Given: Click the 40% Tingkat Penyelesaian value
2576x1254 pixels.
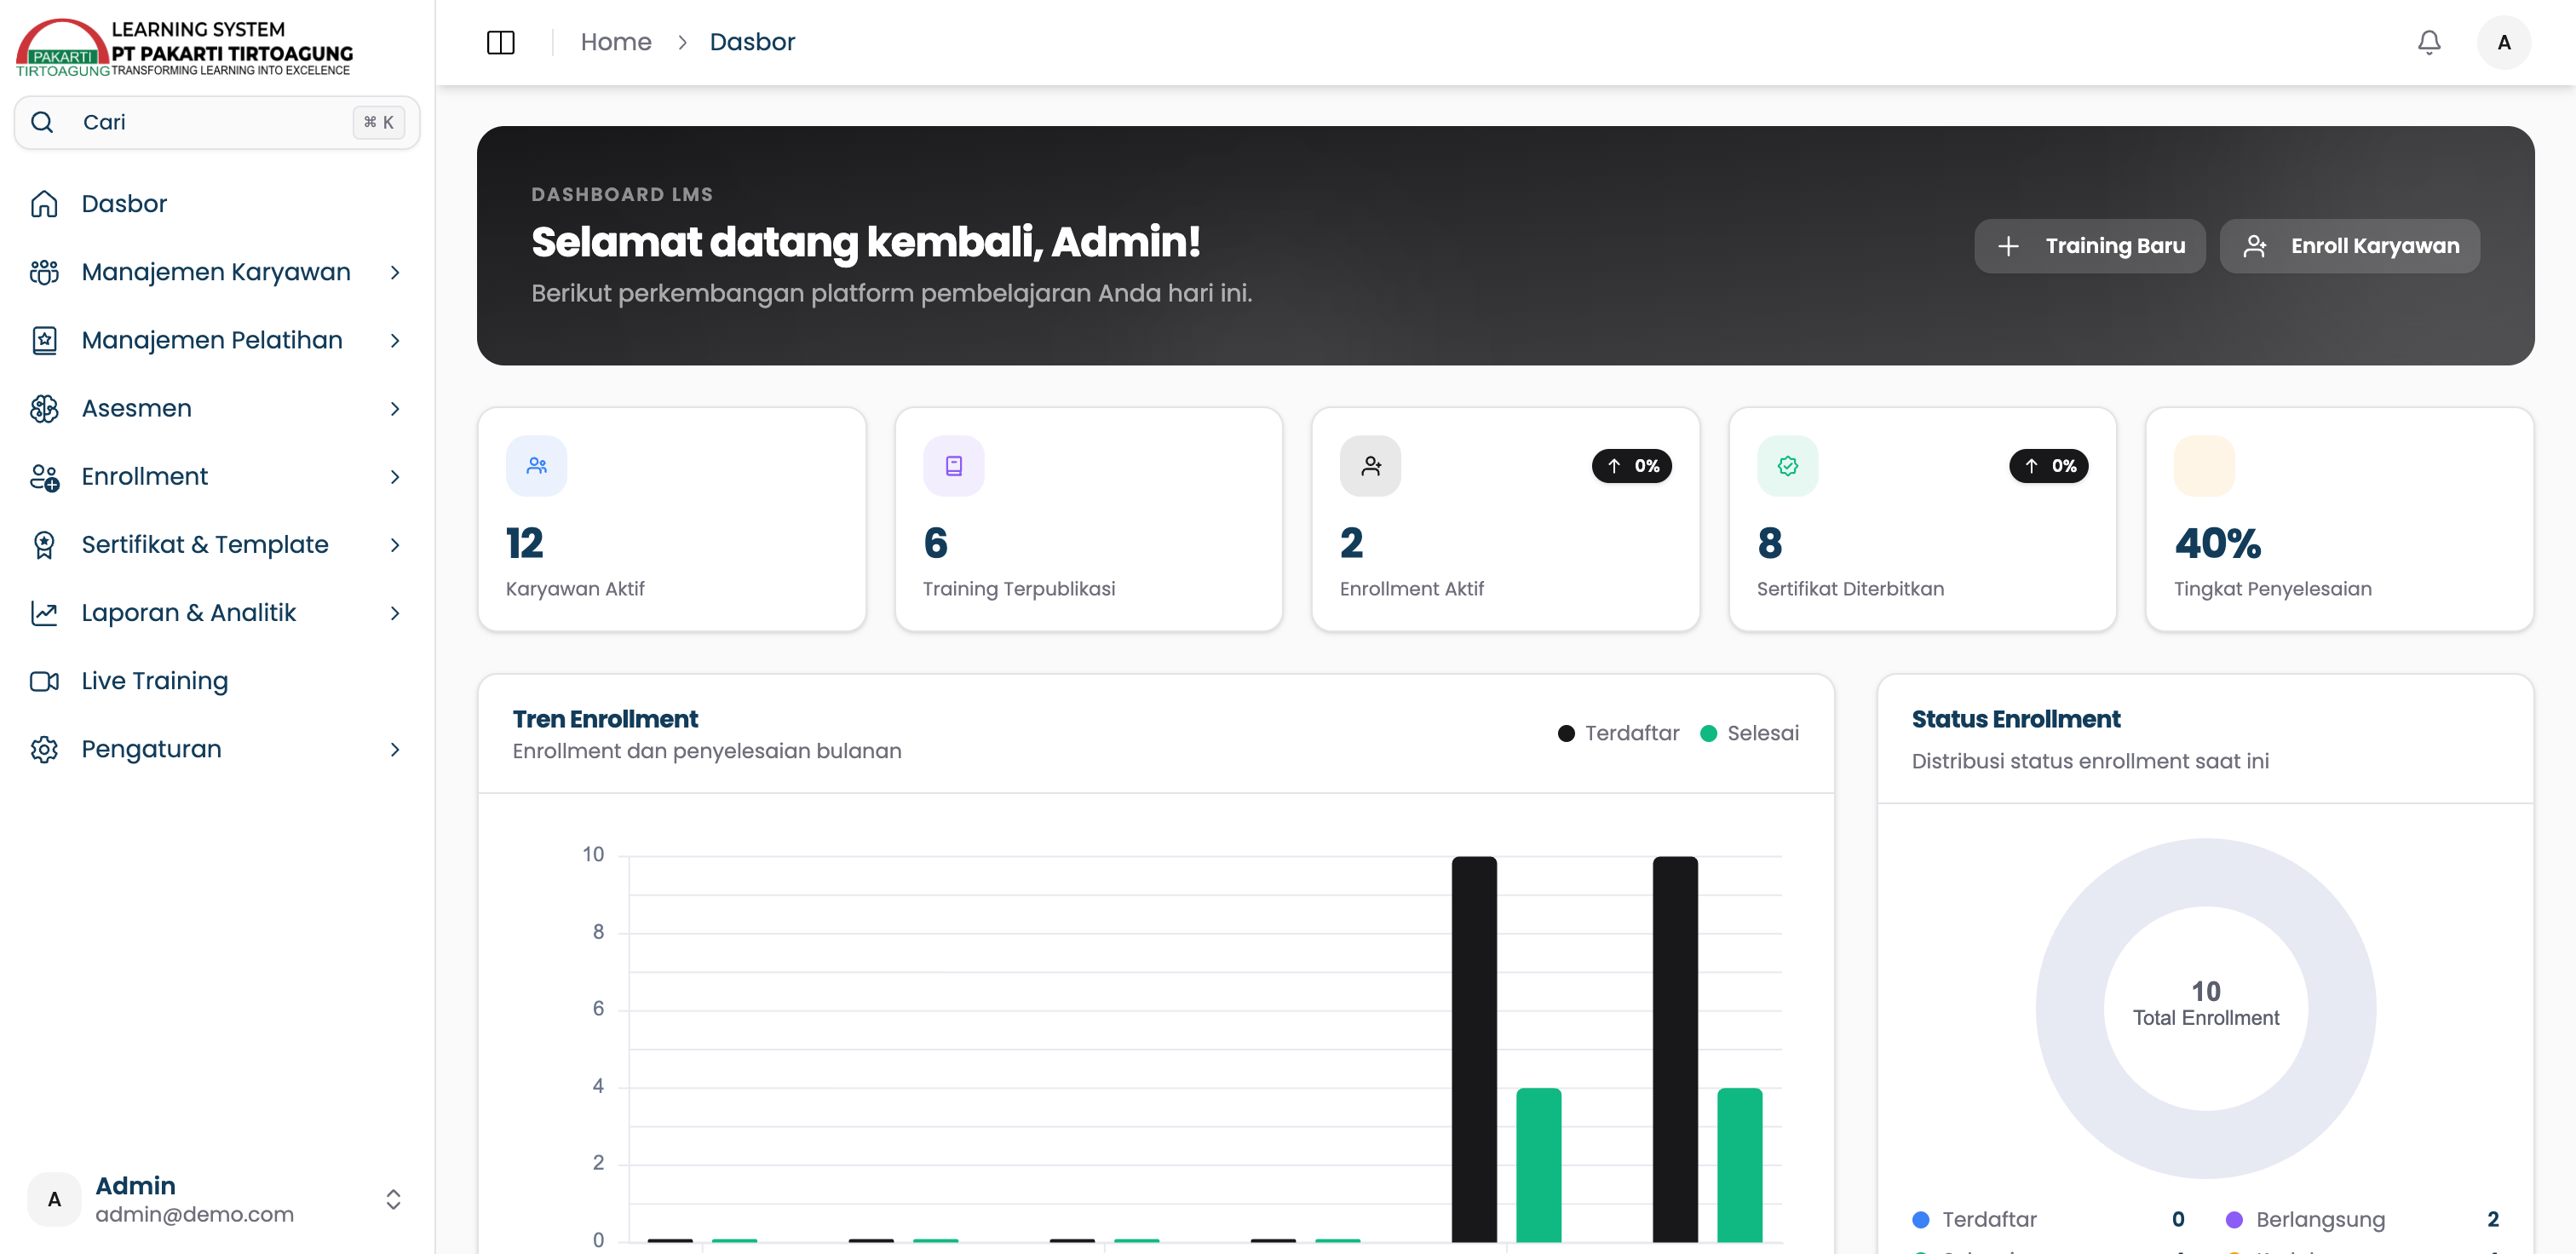Looking at the screenshot, I should 2217,543.
